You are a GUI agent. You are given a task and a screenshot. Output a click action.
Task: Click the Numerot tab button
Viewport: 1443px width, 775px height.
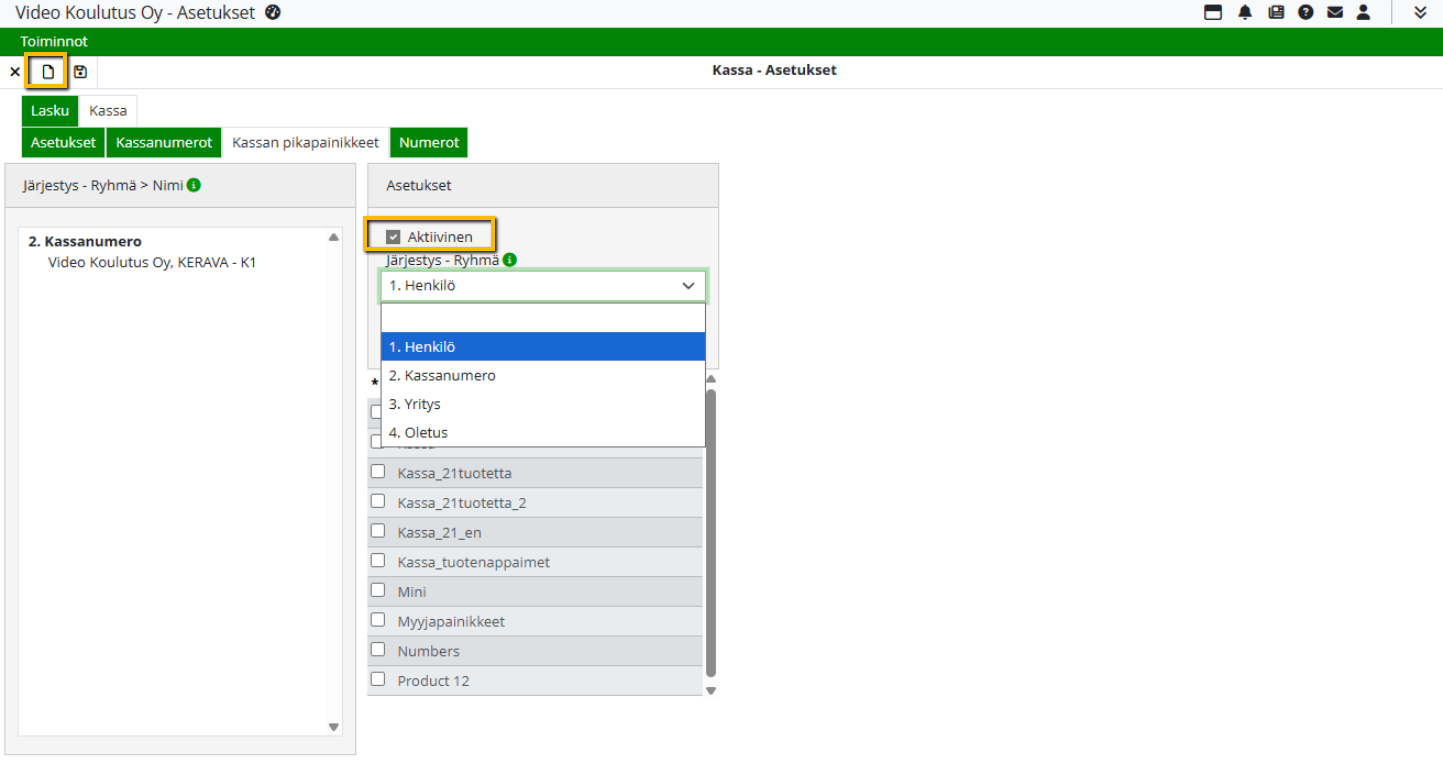(x=429, y=143)
